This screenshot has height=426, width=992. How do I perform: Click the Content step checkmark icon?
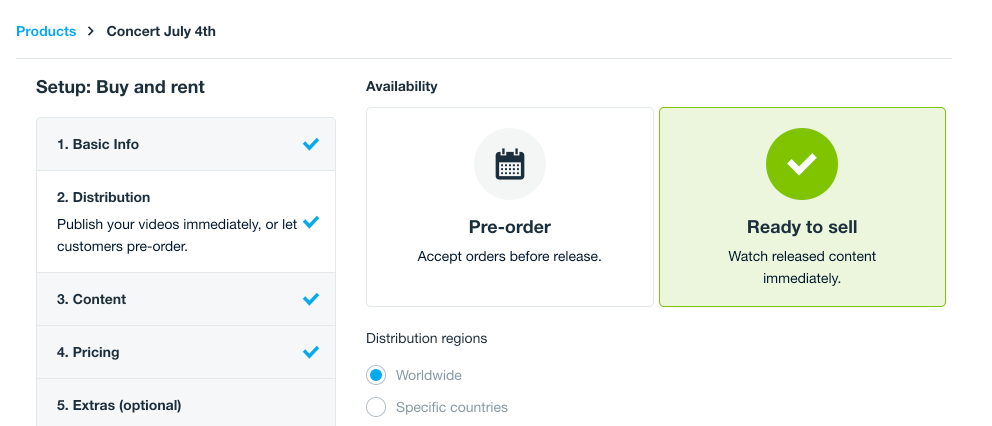pos(311,299)
